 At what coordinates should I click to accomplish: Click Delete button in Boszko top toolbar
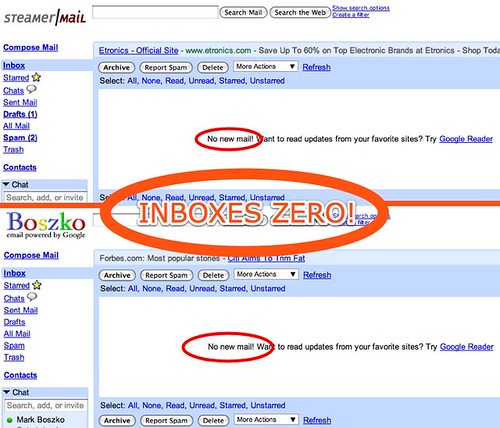point(213,275)
